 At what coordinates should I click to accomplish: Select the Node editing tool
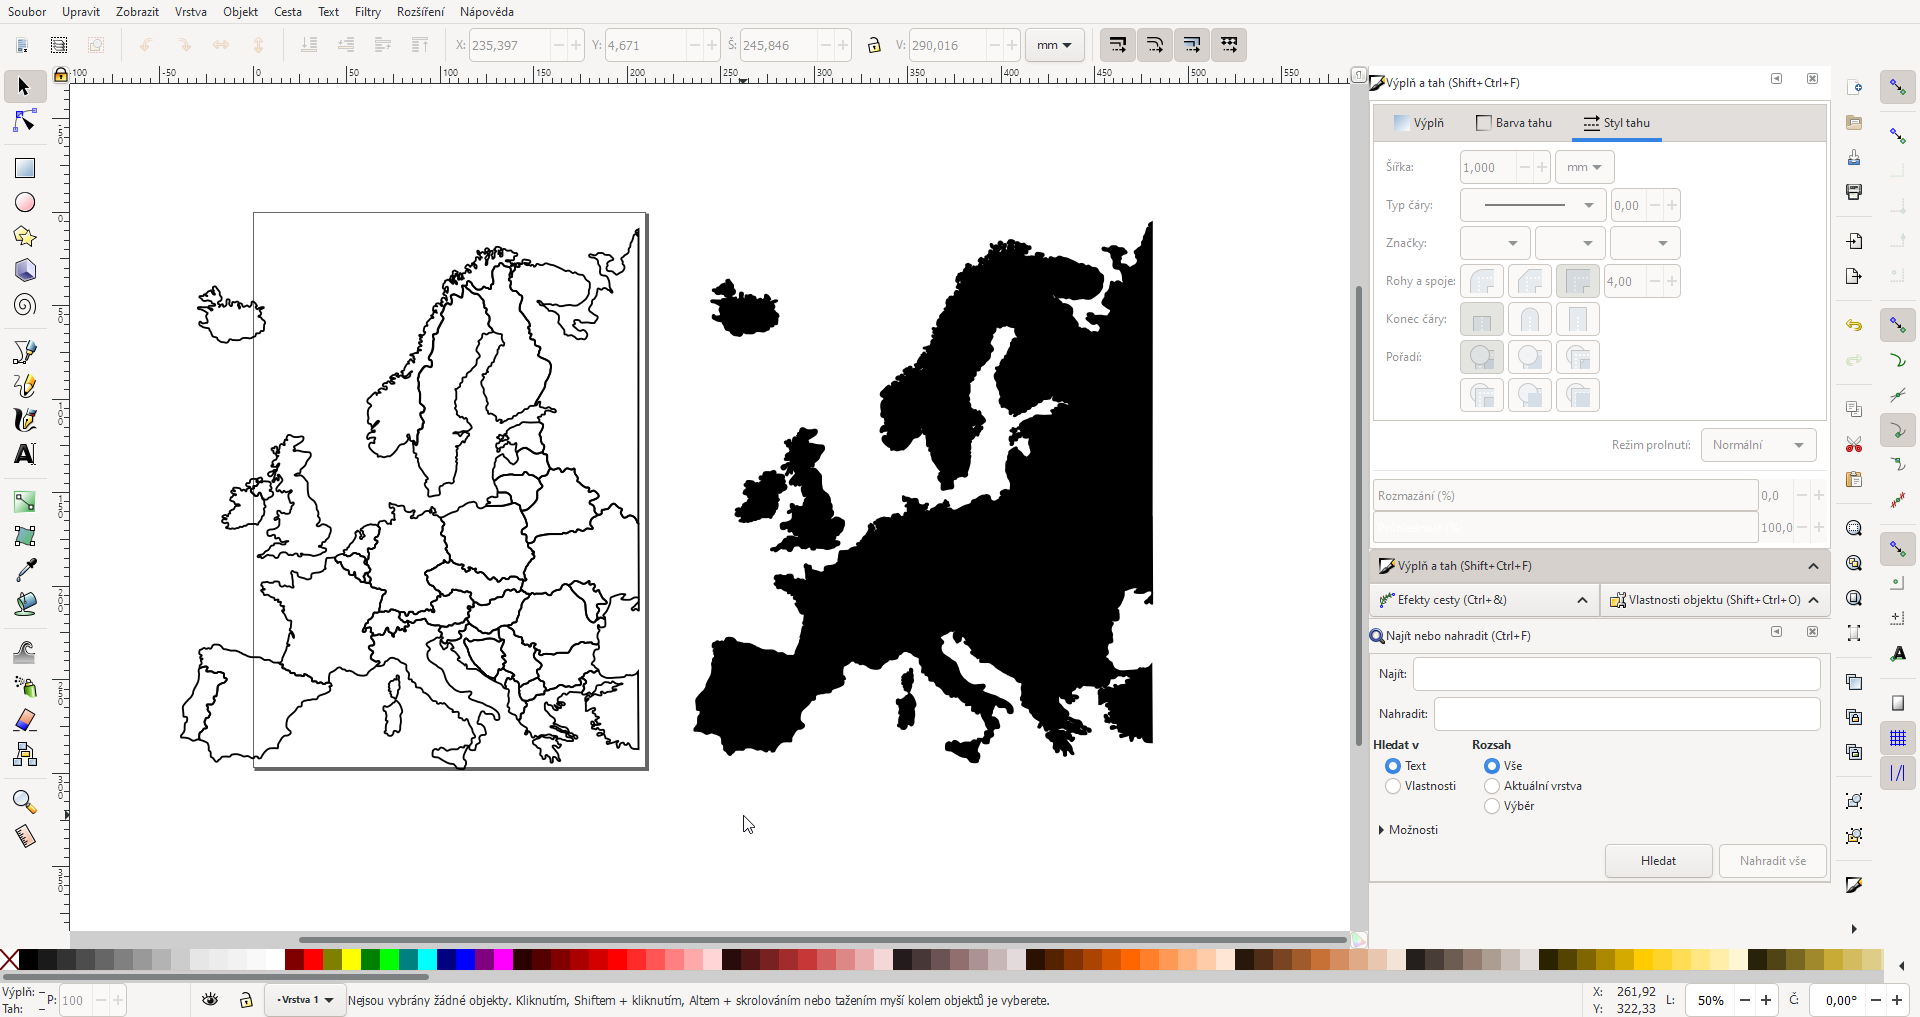coord(25,121)
